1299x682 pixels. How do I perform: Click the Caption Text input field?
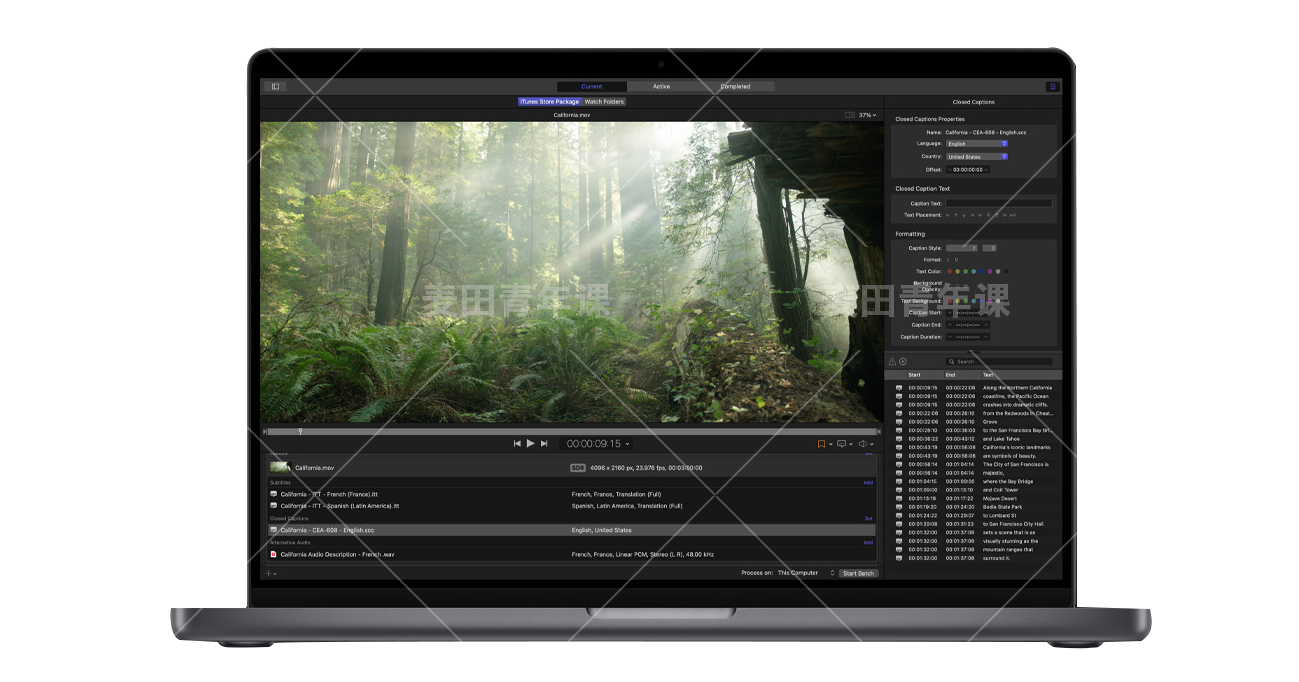(999, 203)
